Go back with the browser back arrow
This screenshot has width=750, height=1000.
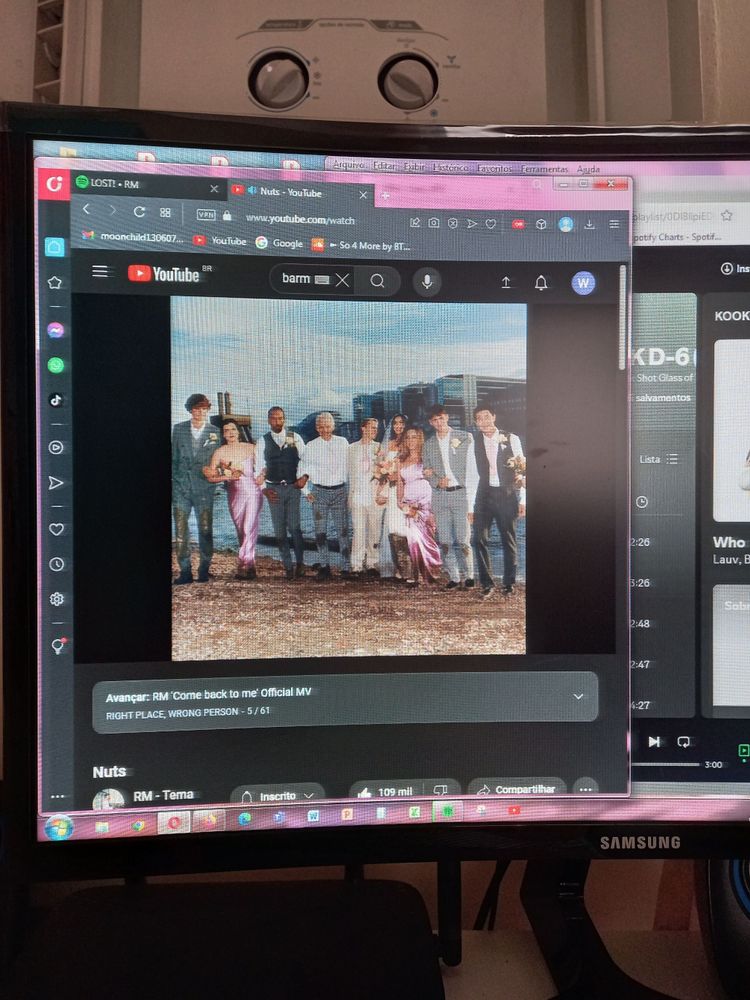87,209
